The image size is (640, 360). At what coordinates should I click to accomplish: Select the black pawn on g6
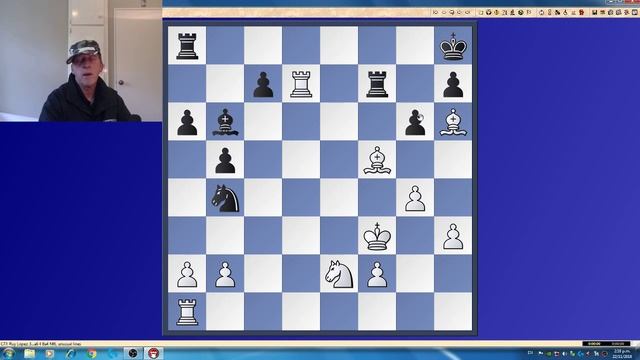click(415, 123)
